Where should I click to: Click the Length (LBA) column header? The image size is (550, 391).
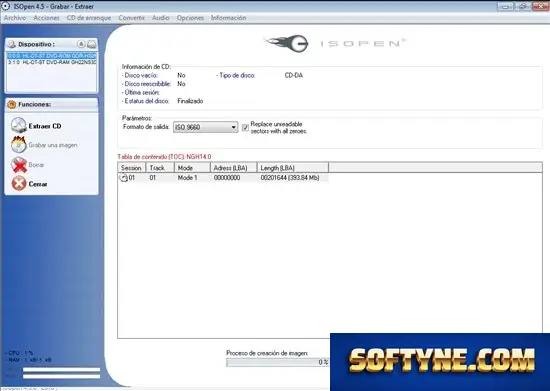(x=293, y=168)
